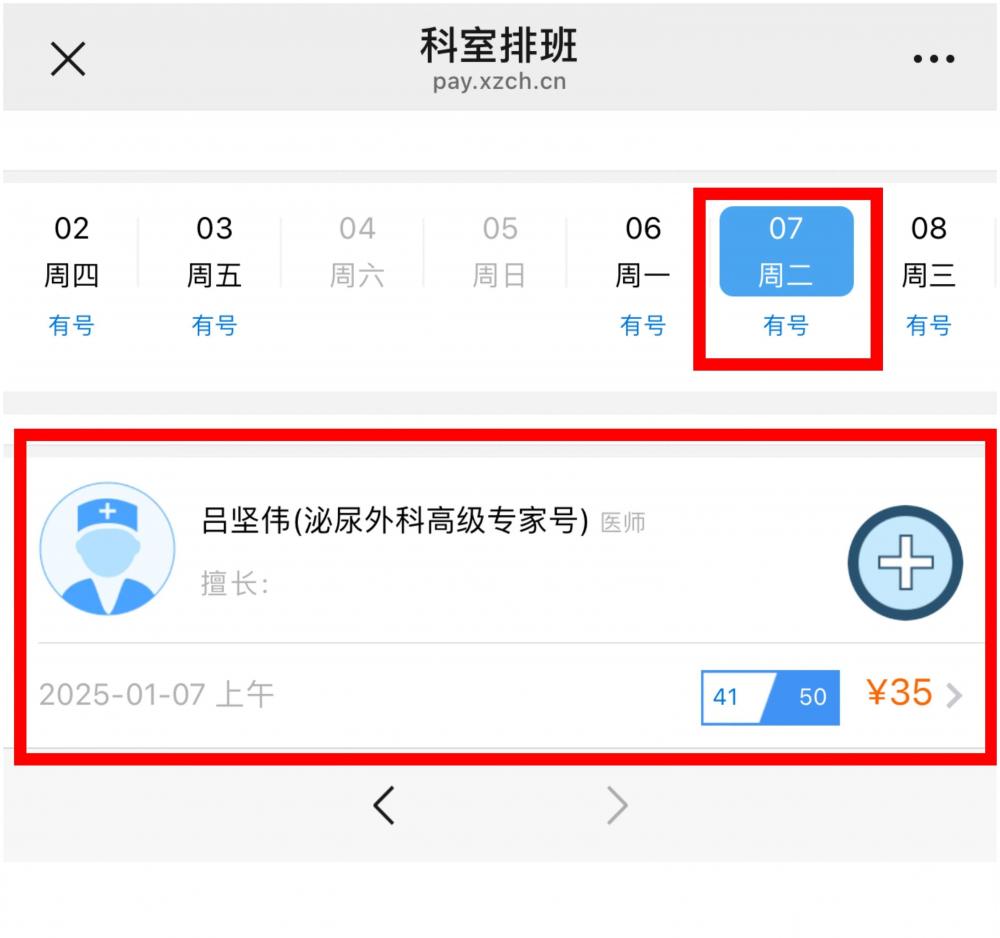Select date 06 周一
Image resolution: width=1000 pixels, height=938 pixels.
643,252
